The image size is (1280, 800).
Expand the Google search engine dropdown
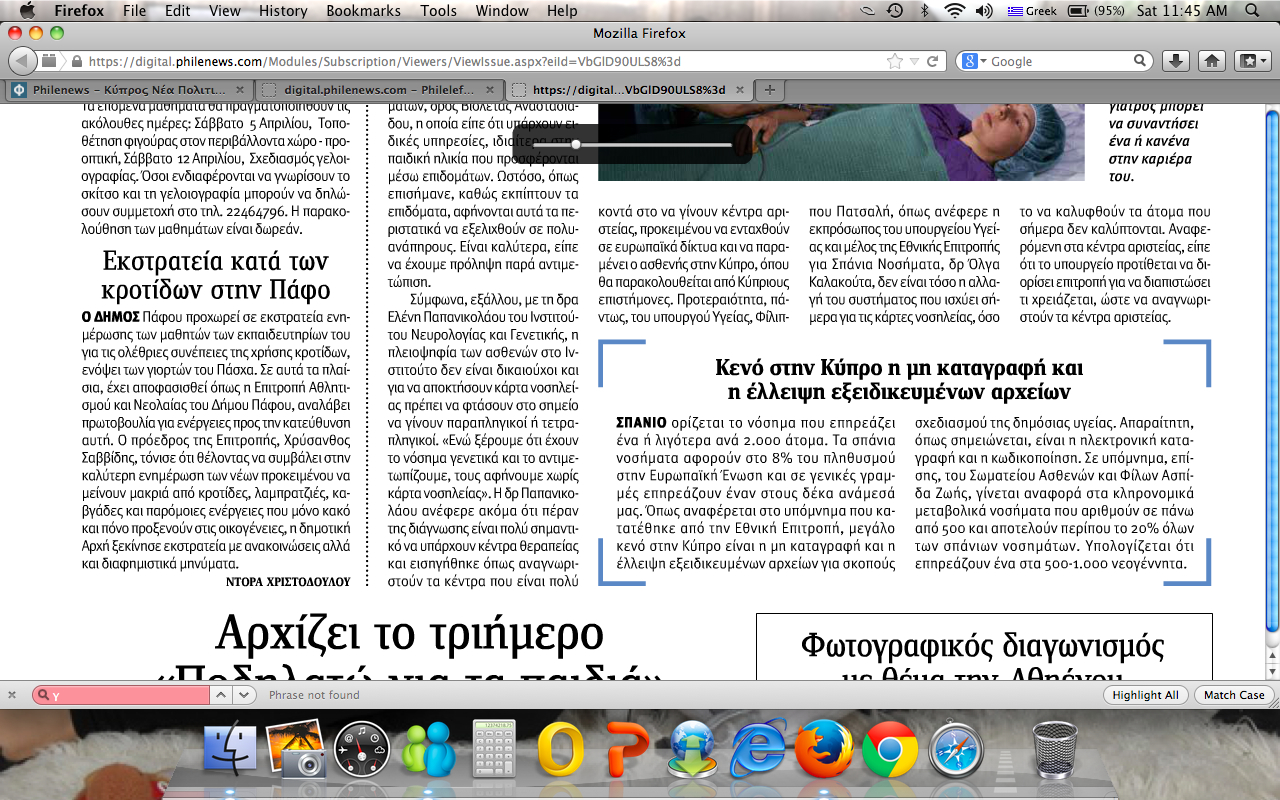(976, 61)
